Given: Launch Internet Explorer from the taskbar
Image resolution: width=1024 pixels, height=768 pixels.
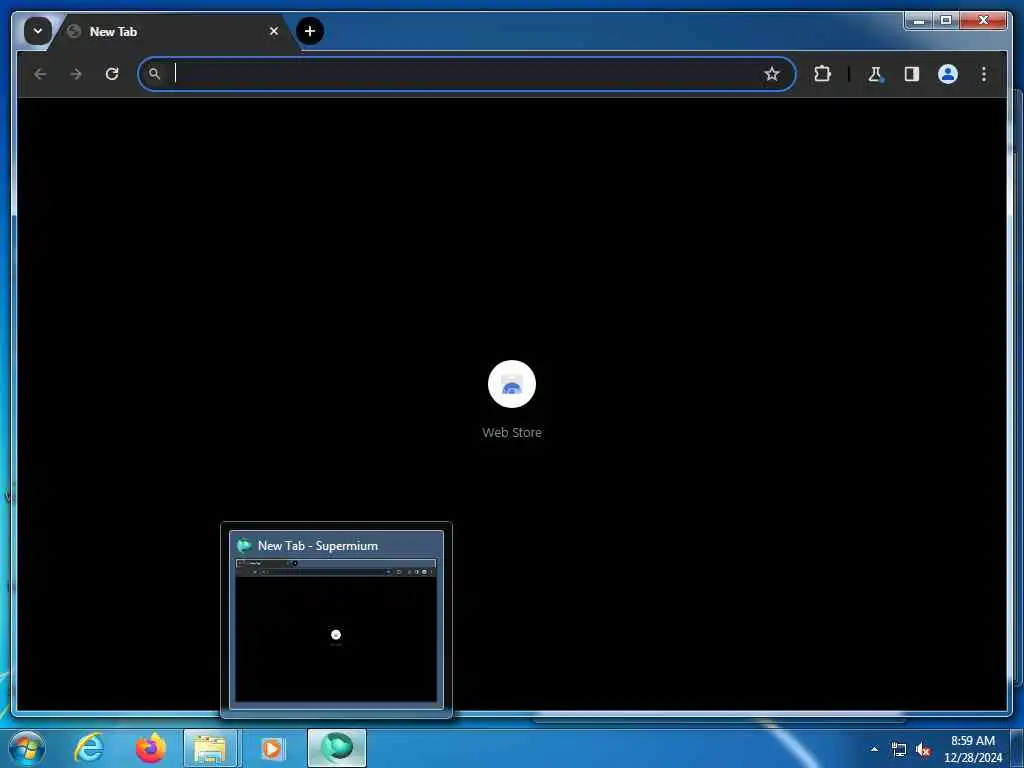Looking at the screenshot, I should (x=89, y=748).
